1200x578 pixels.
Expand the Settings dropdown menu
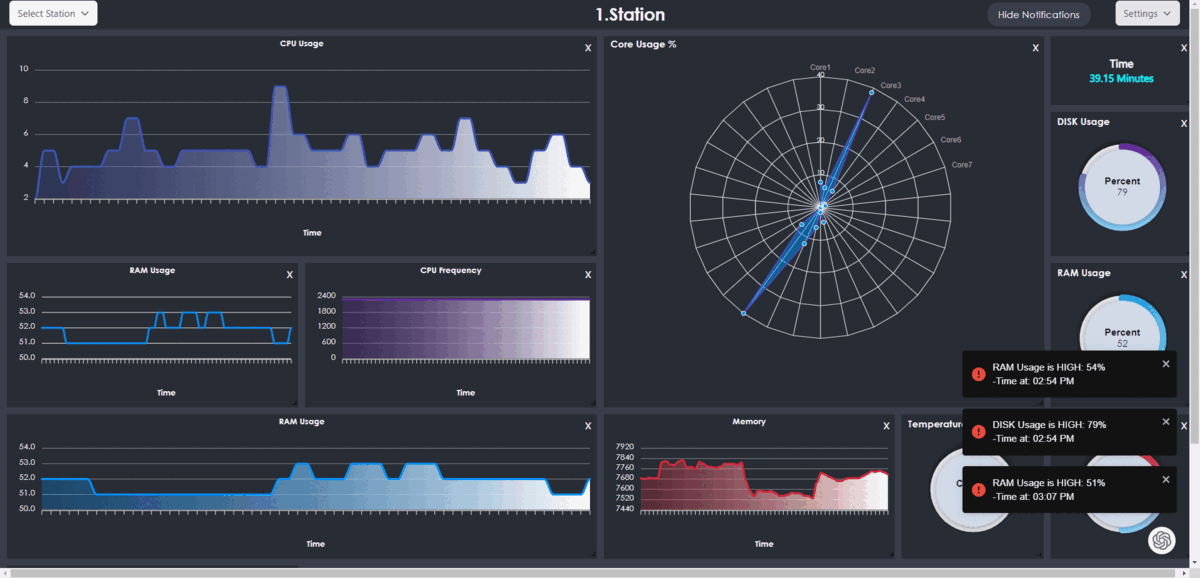pos(1147,14)
